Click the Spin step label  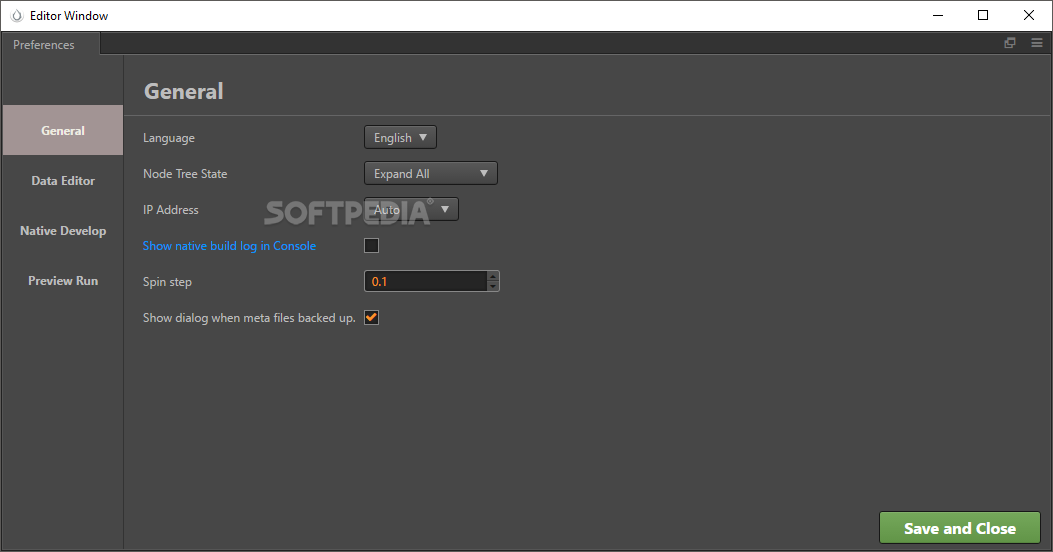click(x=167, y=282)
